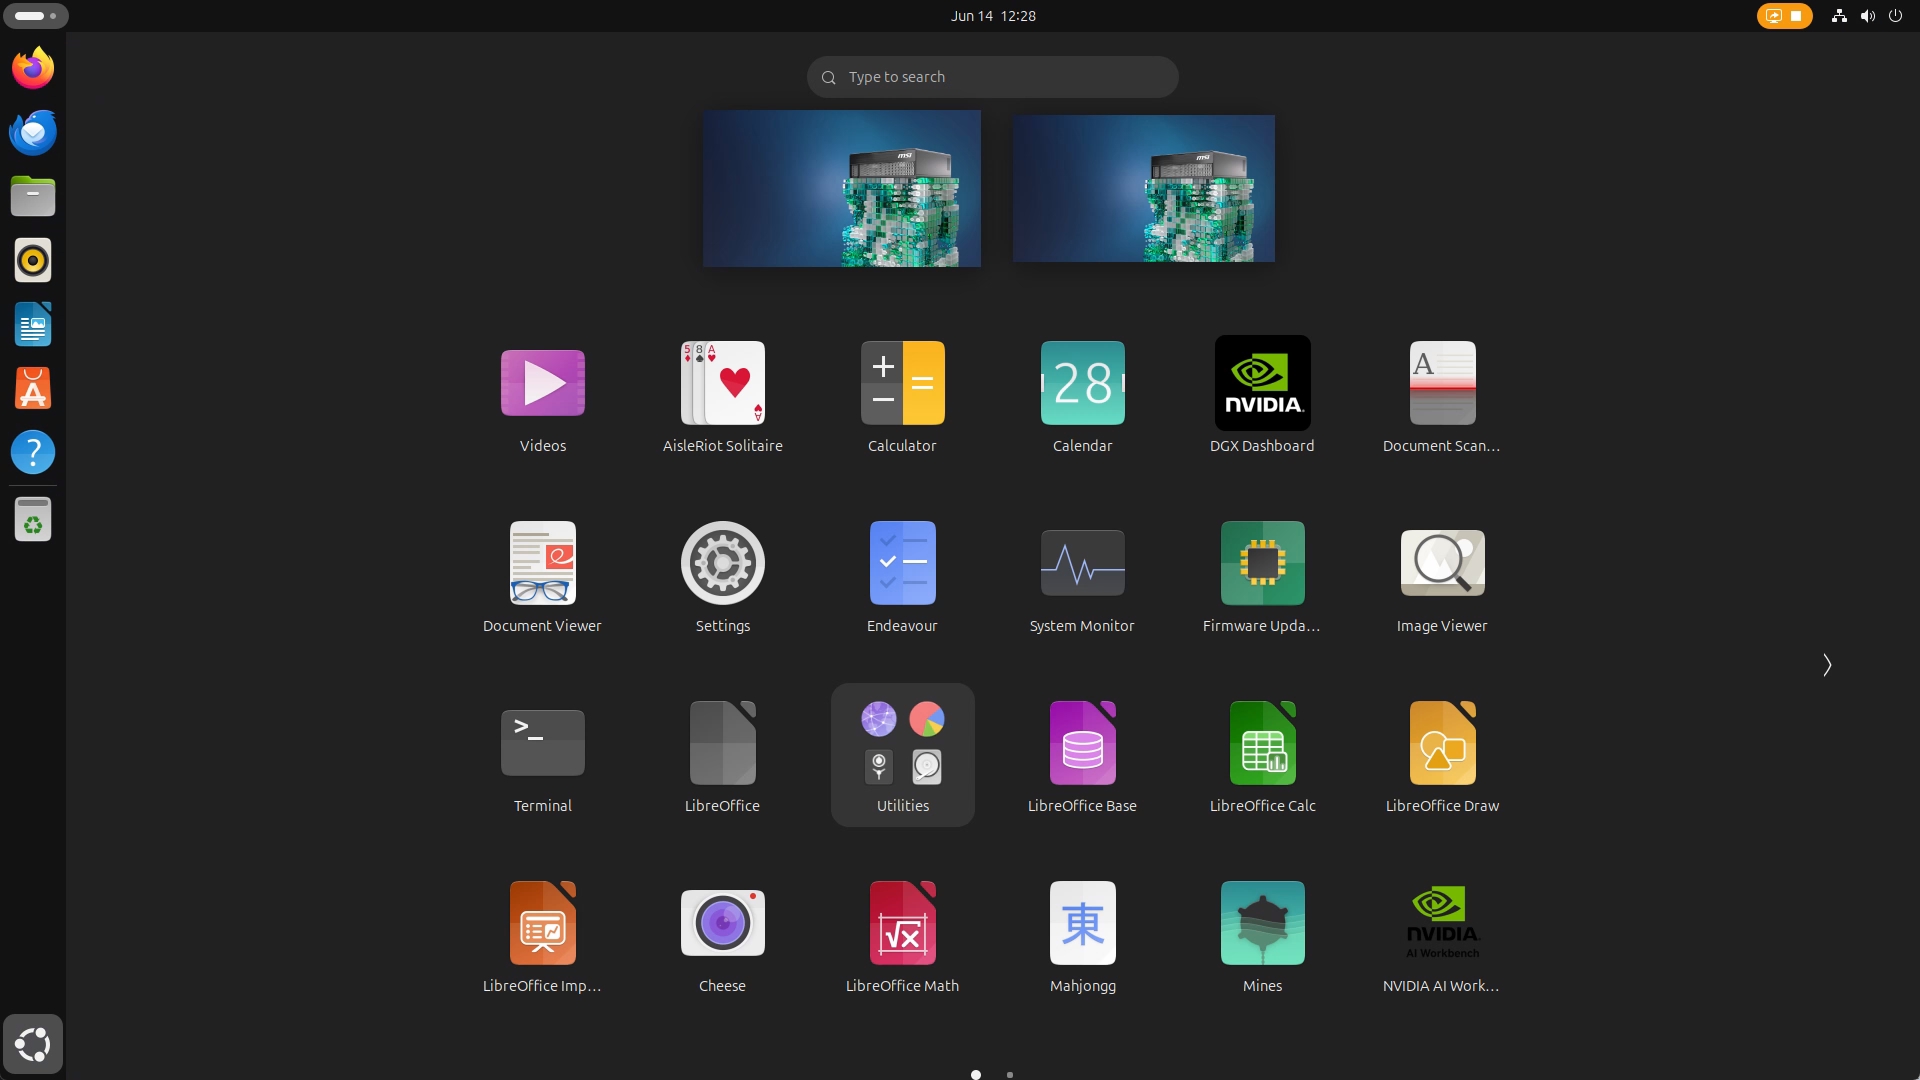Open the Calculator app
Viewport: 1920px width, 1080px height.
902,397
